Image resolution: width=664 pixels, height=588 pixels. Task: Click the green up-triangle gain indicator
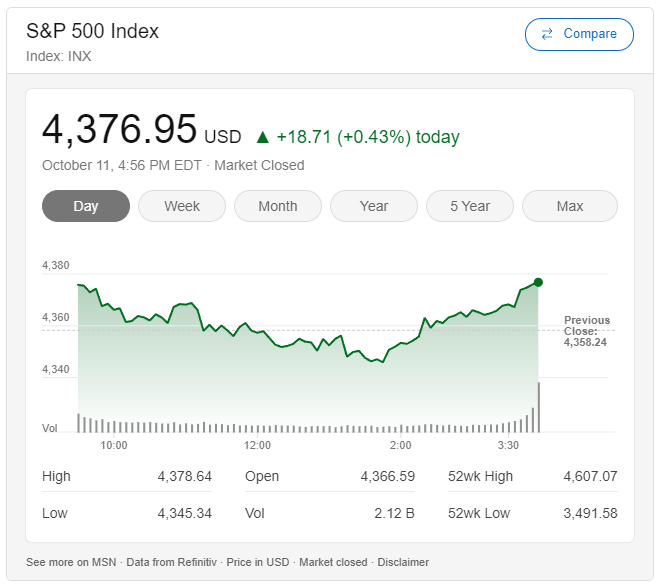(x=262, y=137)
